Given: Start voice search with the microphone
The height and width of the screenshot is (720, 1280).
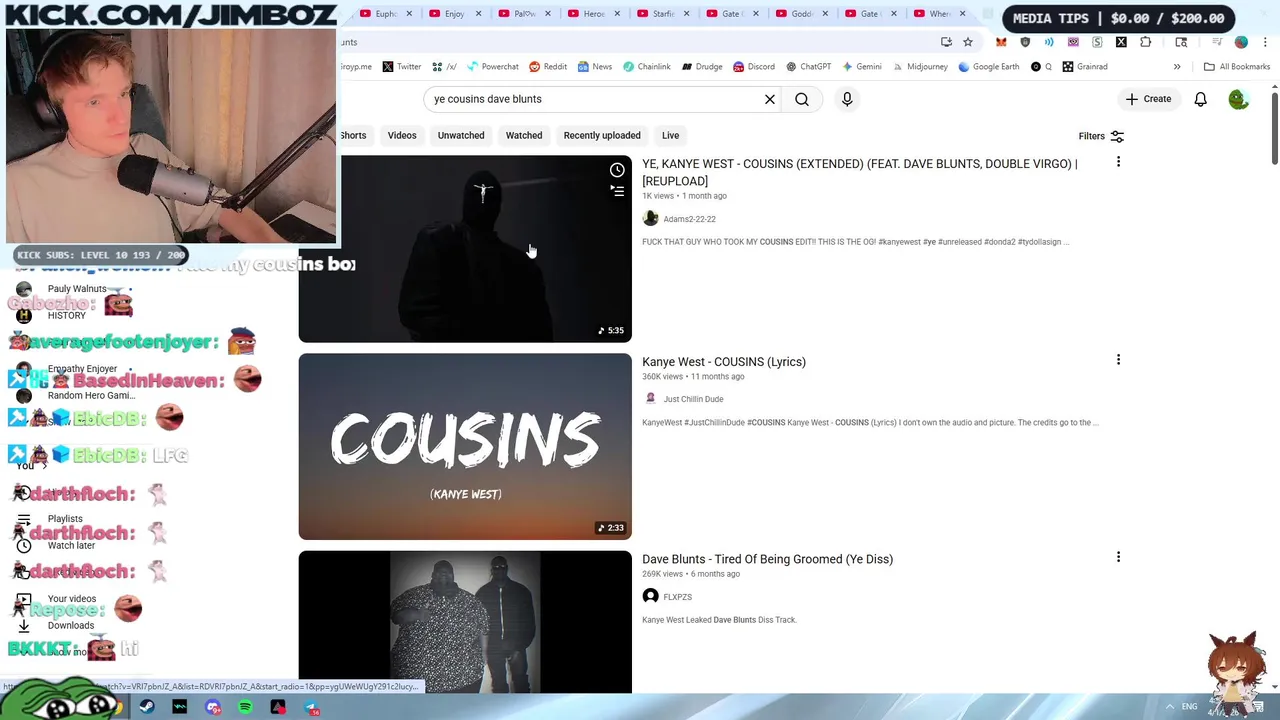Looking at the screenshot, I should (x=847, y=99).
